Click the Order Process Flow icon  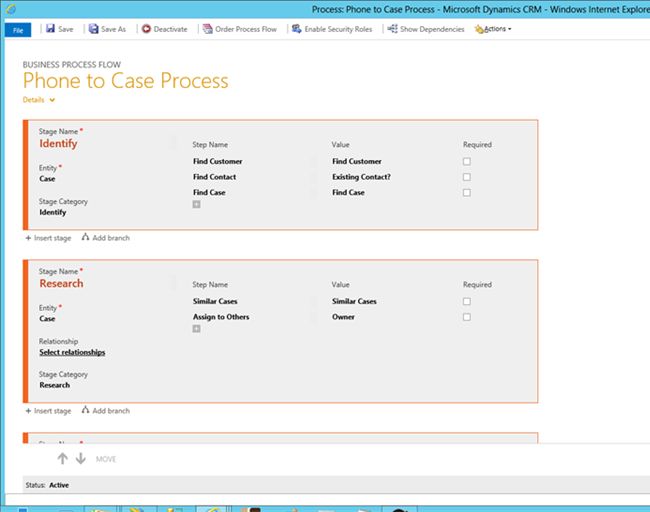207,29
